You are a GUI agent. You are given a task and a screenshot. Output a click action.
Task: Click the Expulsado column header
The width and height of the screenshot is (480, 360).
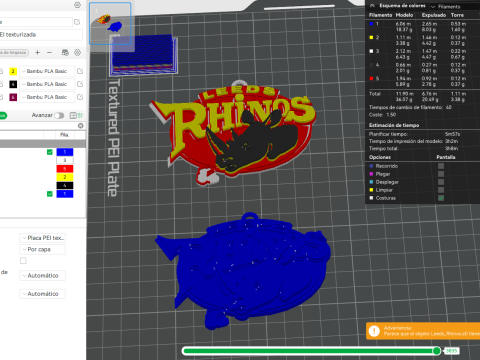pyautogui.click(x=434, y=15)
